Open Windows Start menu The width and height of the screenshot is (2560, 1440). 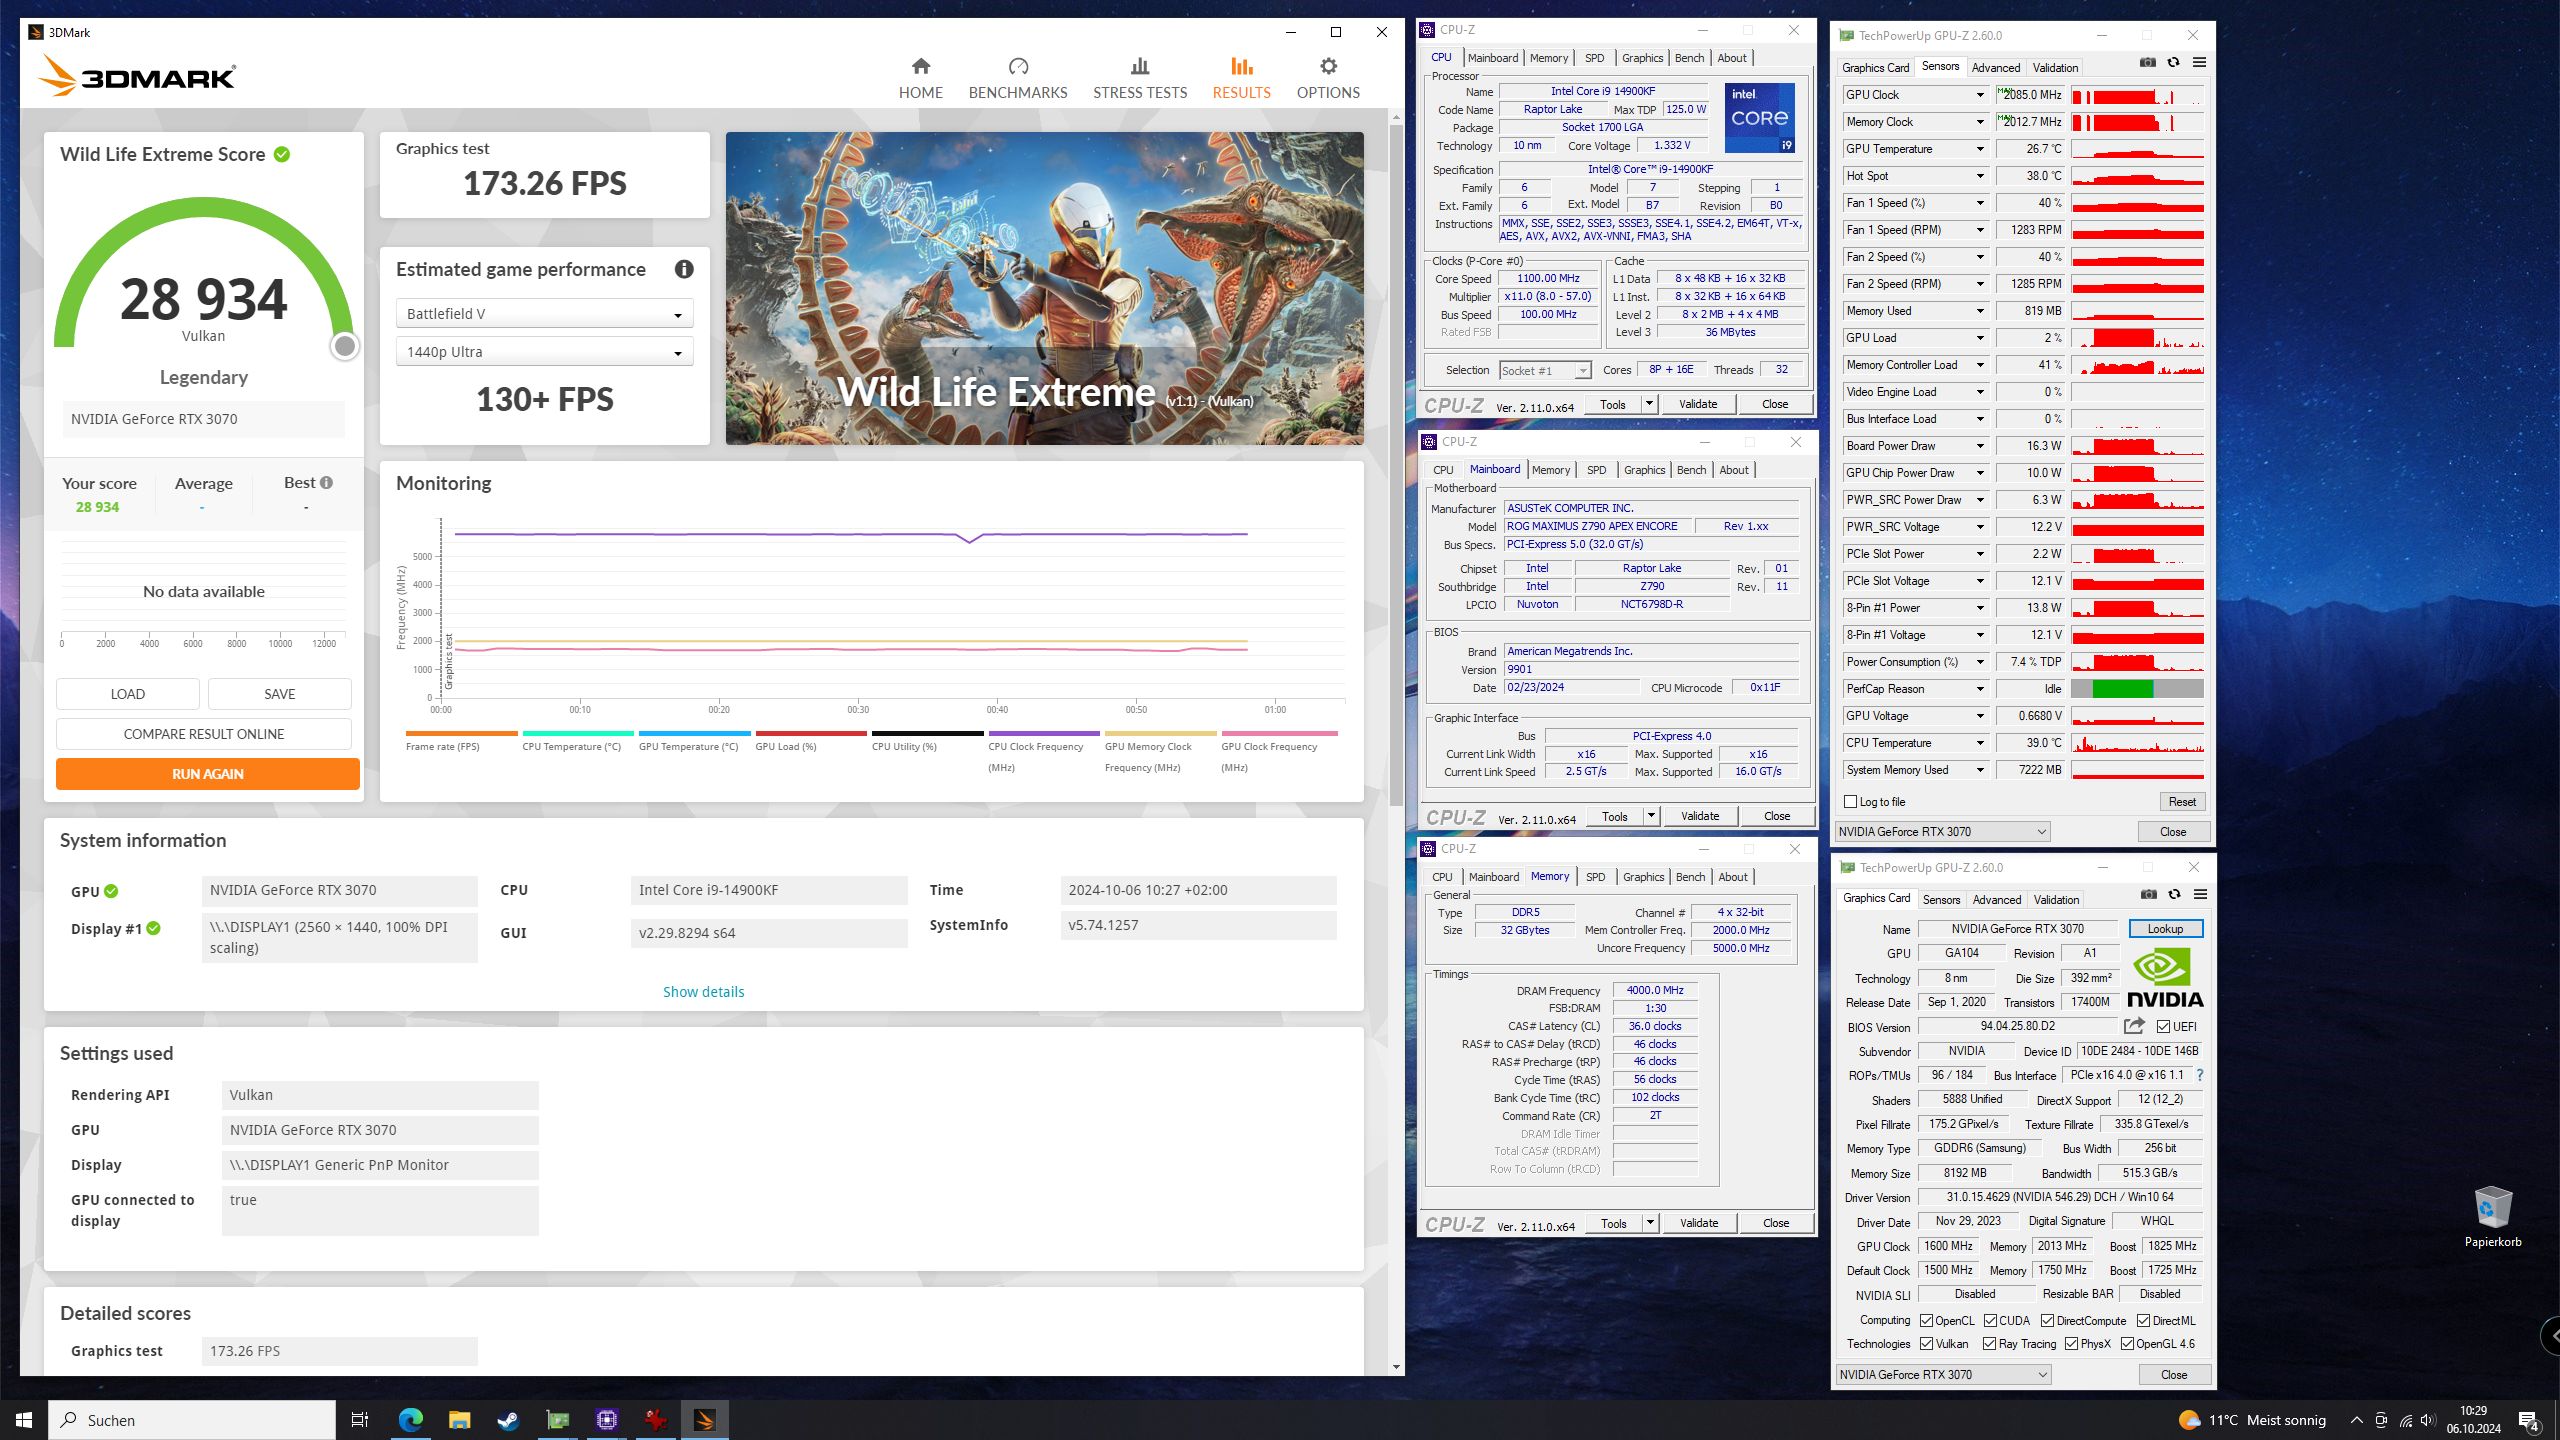point(24,1420)
